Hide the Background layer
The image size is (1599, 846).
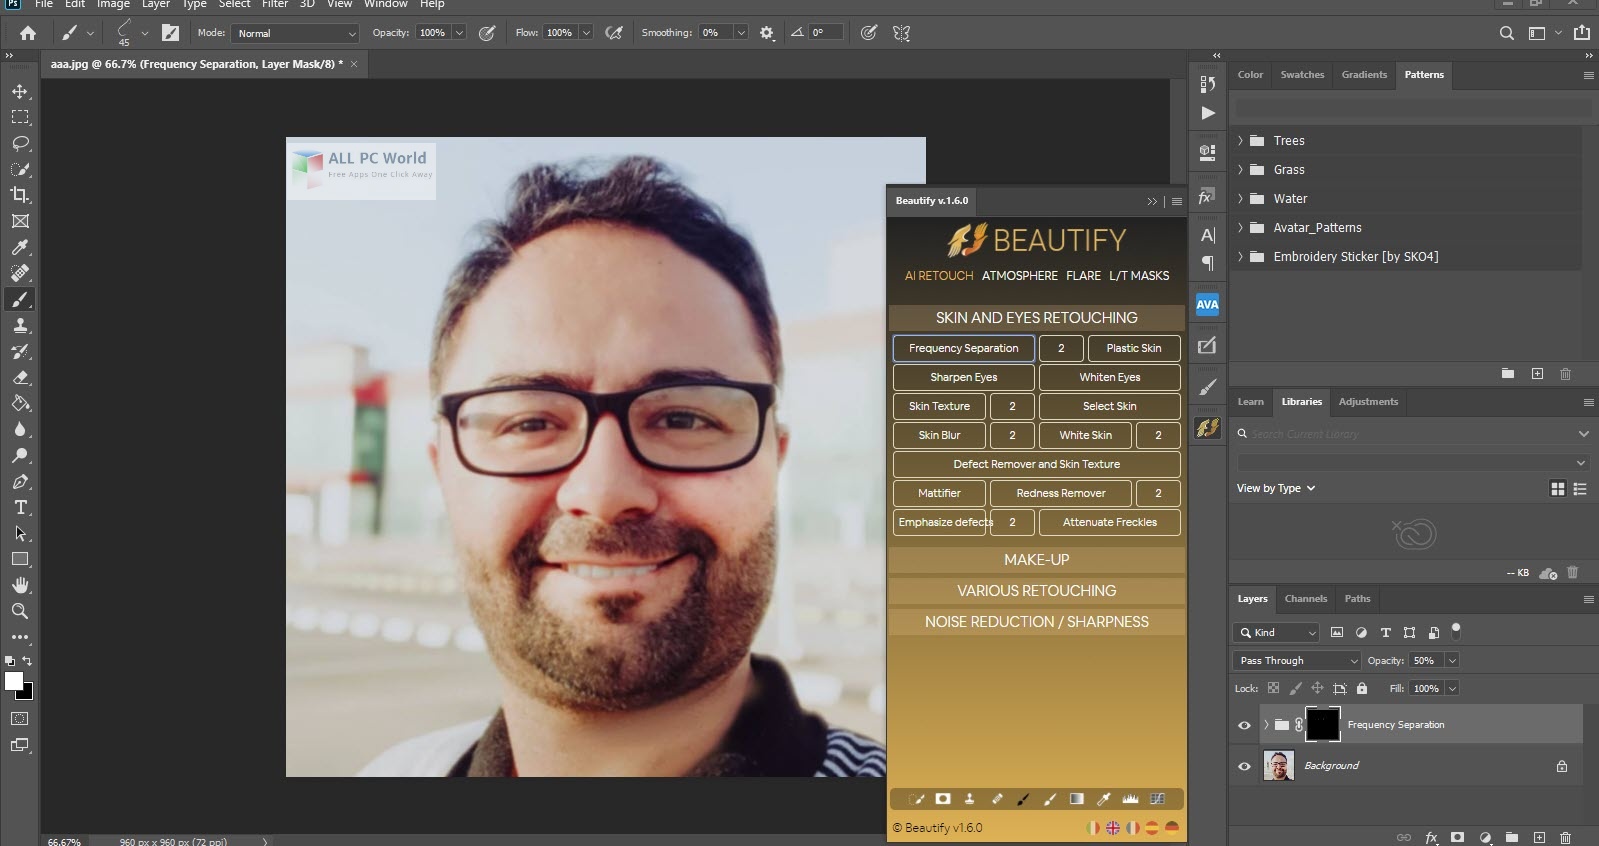tap(1244, 766)
